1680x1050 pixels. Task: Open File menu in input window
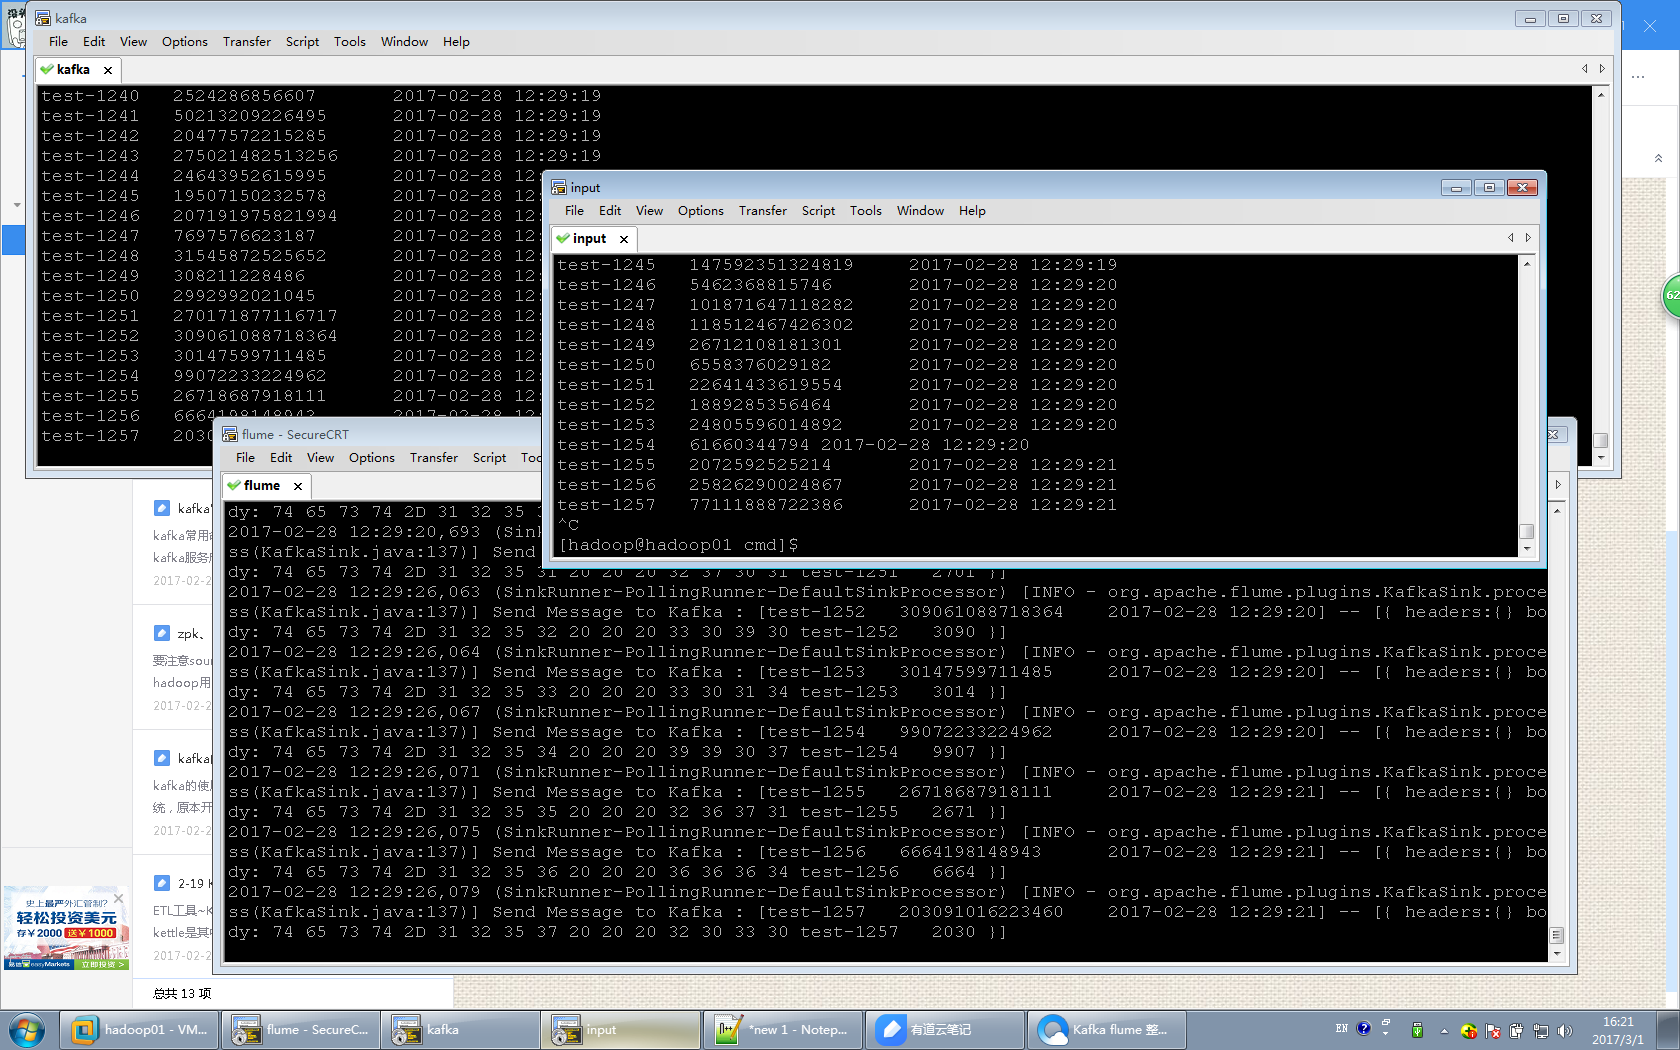pyautogui.click(x=574, y=210)
